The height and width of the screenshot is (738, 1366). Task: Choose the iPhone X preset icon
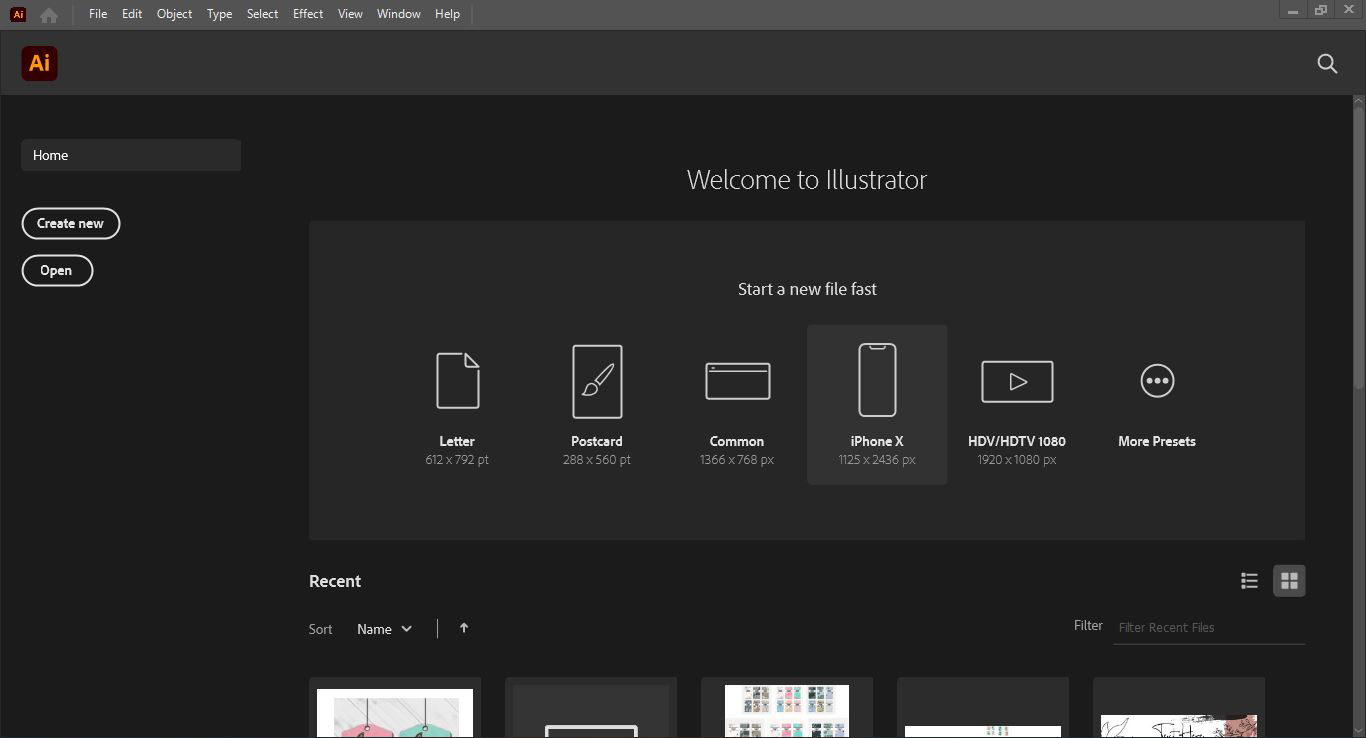(x=877, y=380)
